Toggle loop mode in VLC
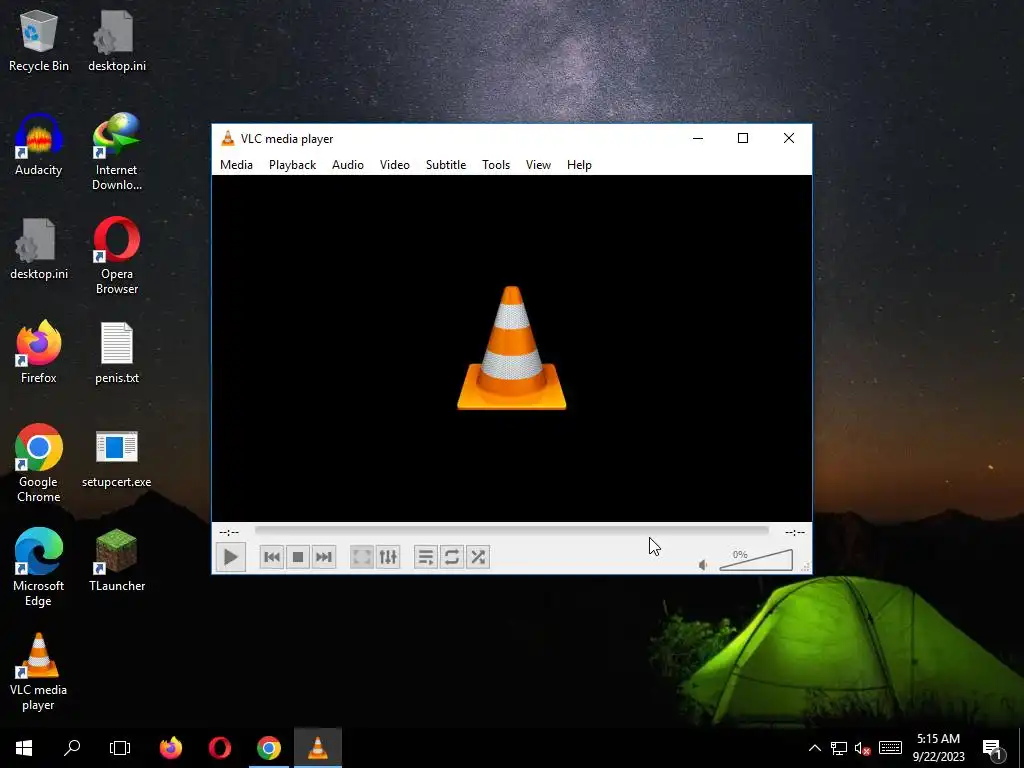Viewport: 1024px width, 768px height. 452,557
